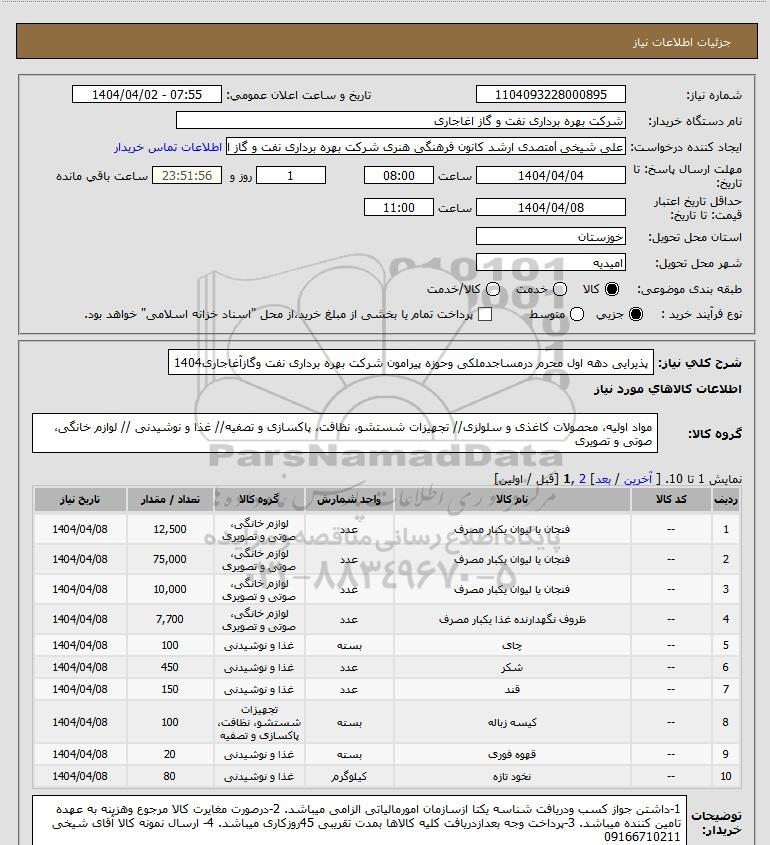Image resolution: width=770 pixels, height=845 pixels.
Task: Click the چای item name in row 5
Action: tap(512, 646)
